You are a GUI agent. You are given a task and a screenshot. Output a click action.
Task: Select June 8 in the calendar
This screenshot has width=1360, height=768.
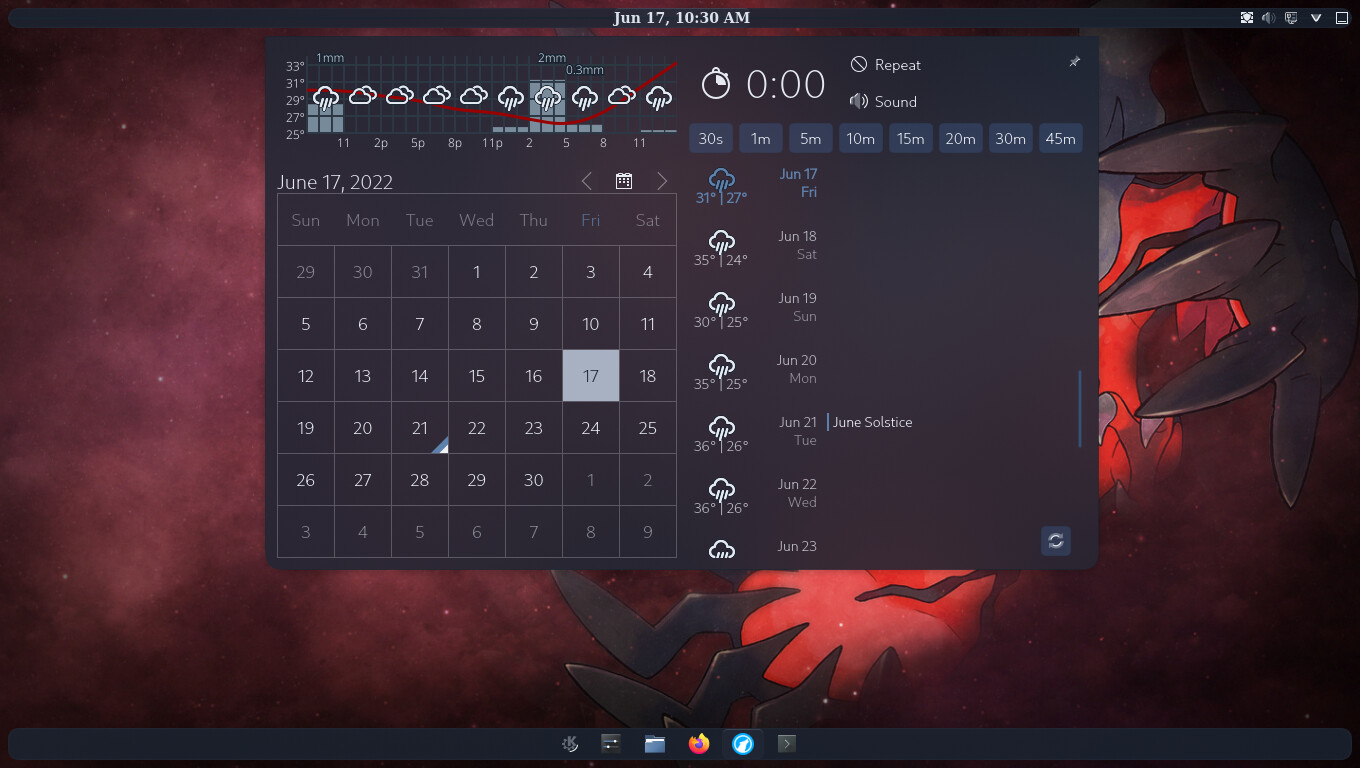click(477, 324)
